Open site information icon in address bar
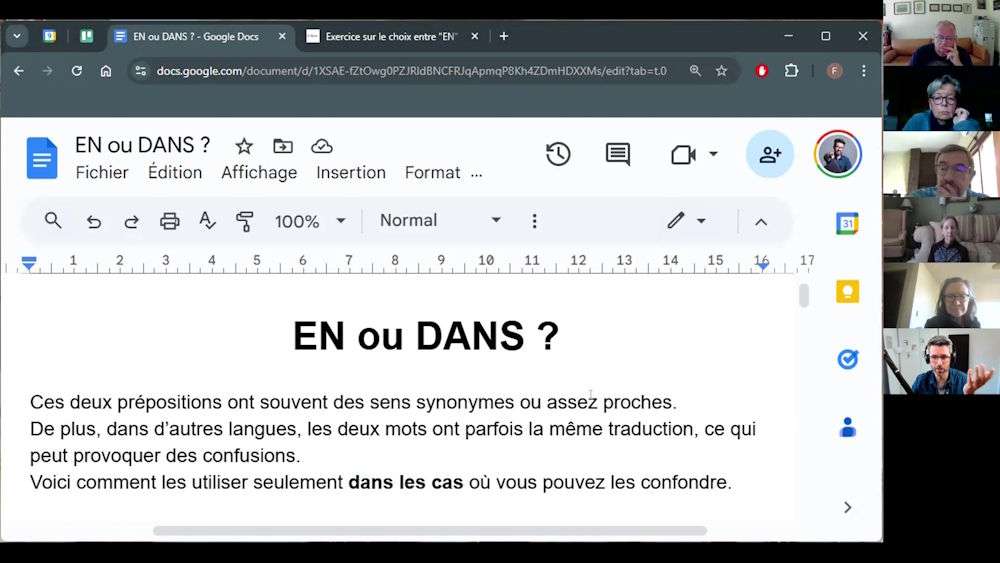 coord(141,71)
